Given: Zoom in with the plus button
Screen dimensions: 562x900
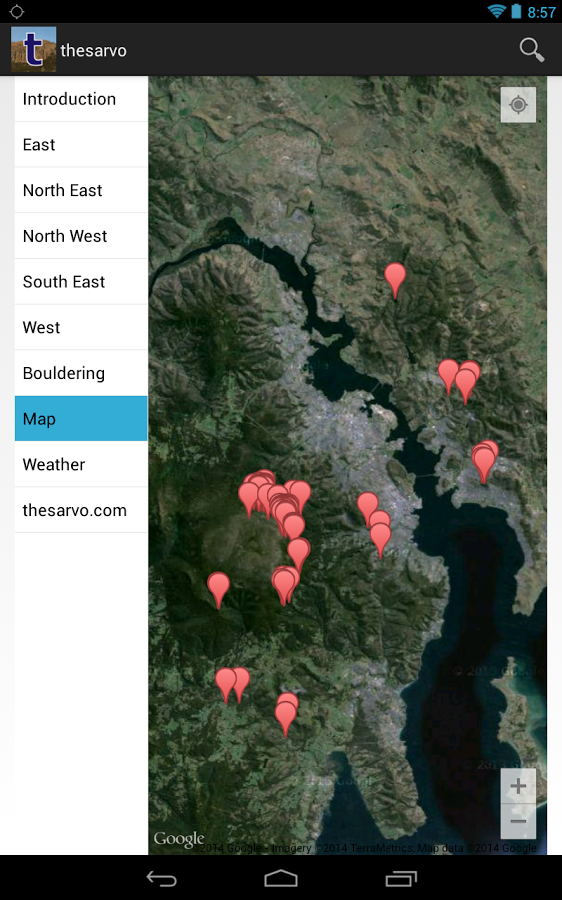Looking at the screenshot, I should point(518,786).
